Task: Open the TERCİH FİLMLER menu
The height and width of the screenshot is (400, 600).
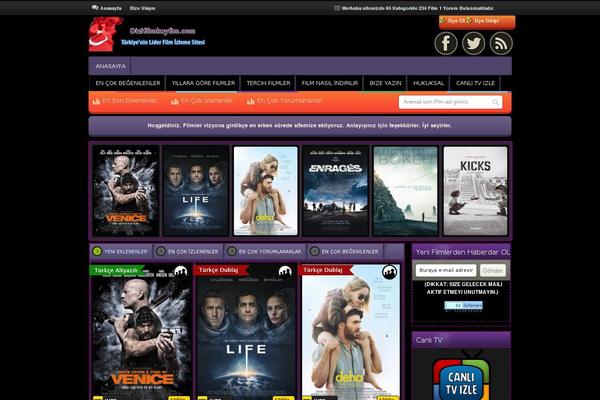Action: pyautogui.click(x=268, y=83)
